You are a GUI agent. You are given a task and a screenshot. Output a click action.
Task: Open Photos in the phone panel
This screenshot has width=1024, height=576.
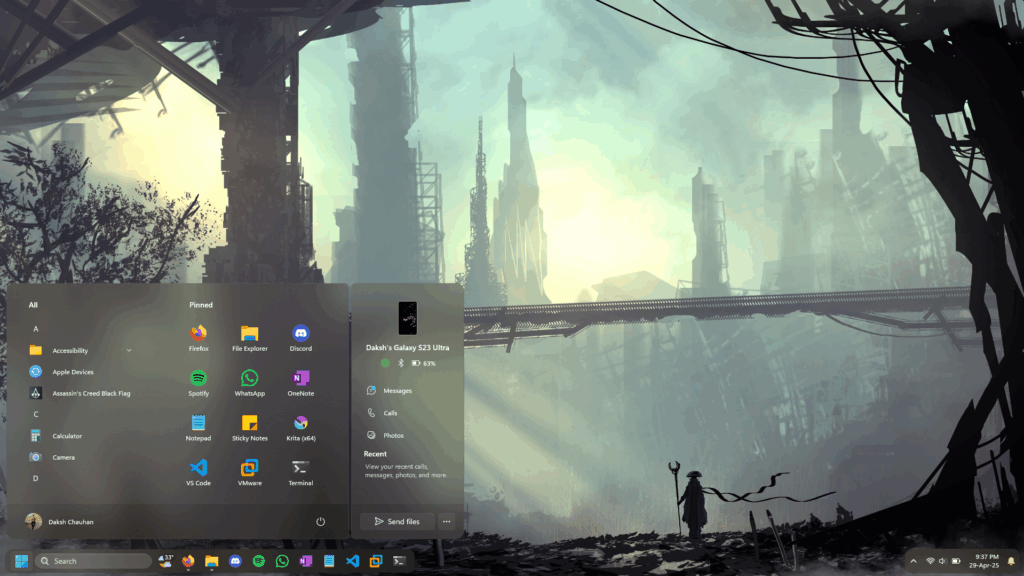[x=393, y=435]
